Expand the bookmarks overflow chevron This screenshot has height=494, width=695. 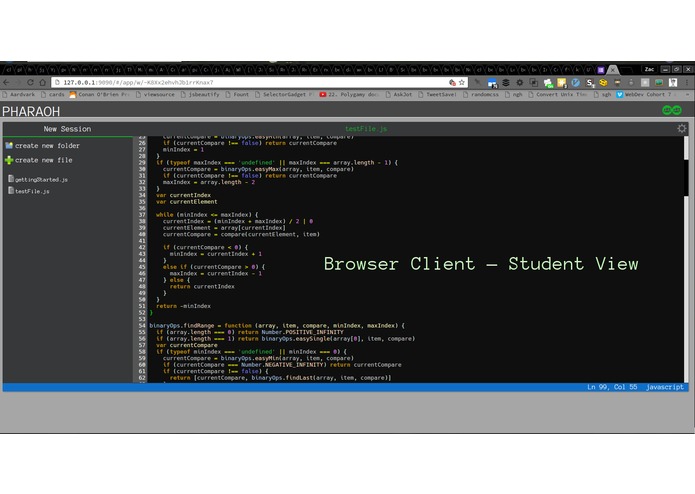click(688, 94)
